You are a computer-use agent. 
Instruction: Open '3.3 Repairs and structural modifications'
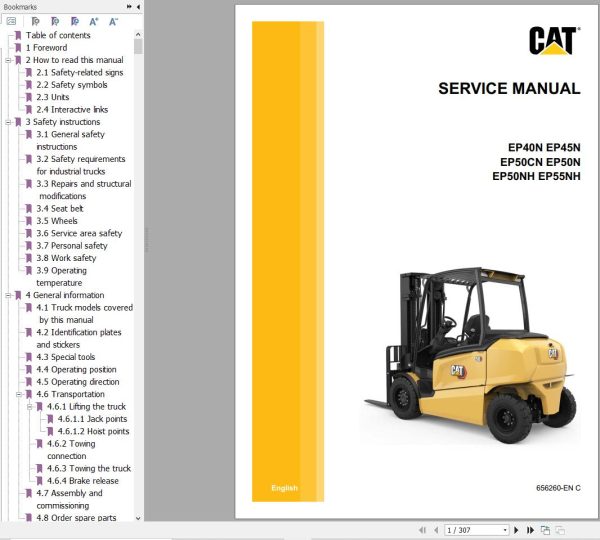point(84,190)
